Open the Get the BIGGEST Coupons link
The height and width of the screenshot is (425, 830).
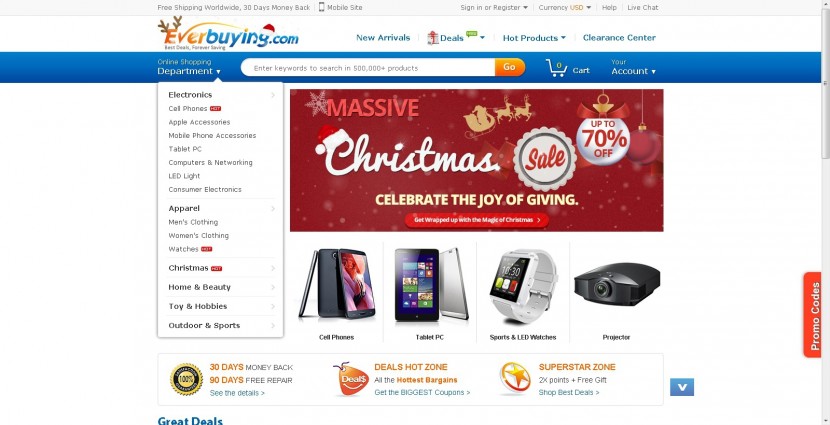tap(422, 393)
